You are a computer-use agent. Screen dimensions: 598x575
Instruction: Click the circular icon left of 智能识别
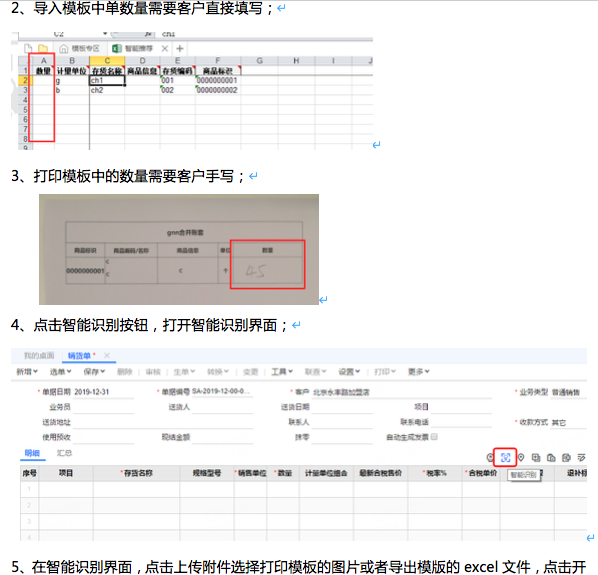coord(490,458)
